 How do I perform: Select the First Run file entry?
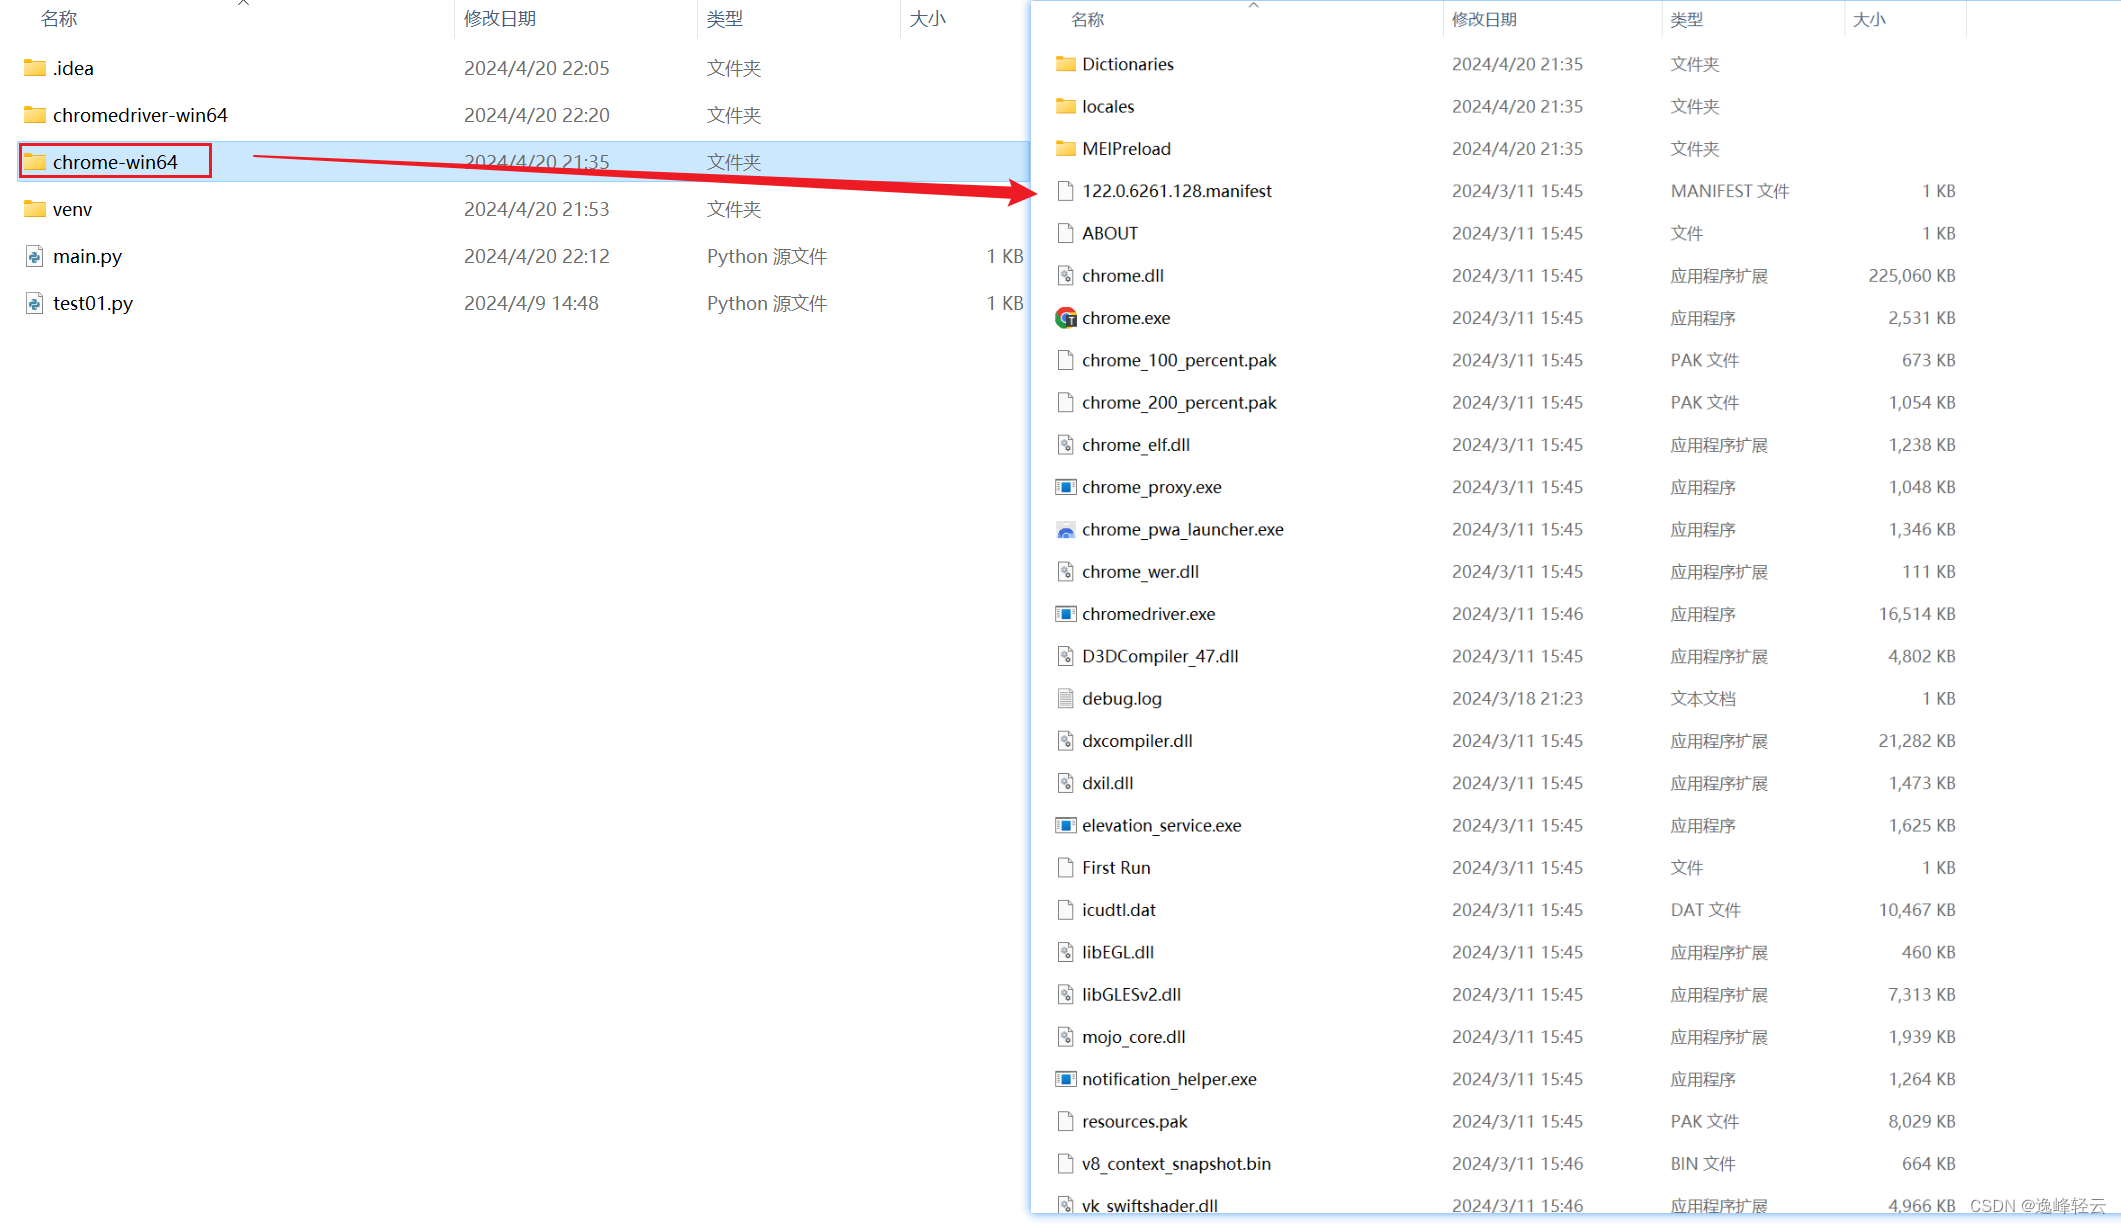(1116, 867)
